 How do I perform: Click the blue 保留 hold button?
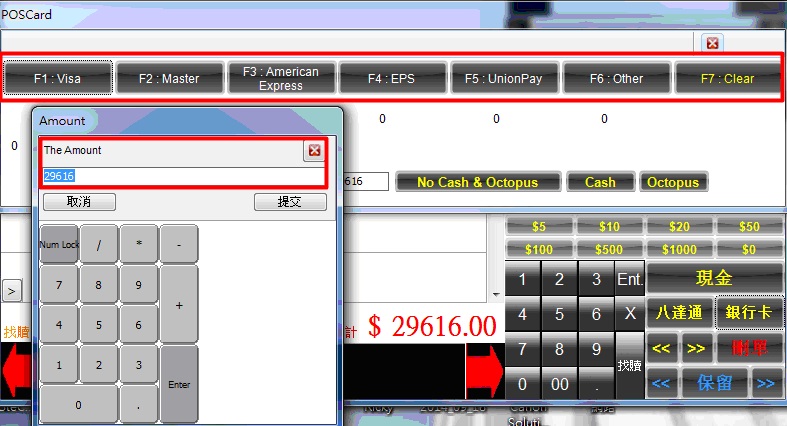pos(715,383)
